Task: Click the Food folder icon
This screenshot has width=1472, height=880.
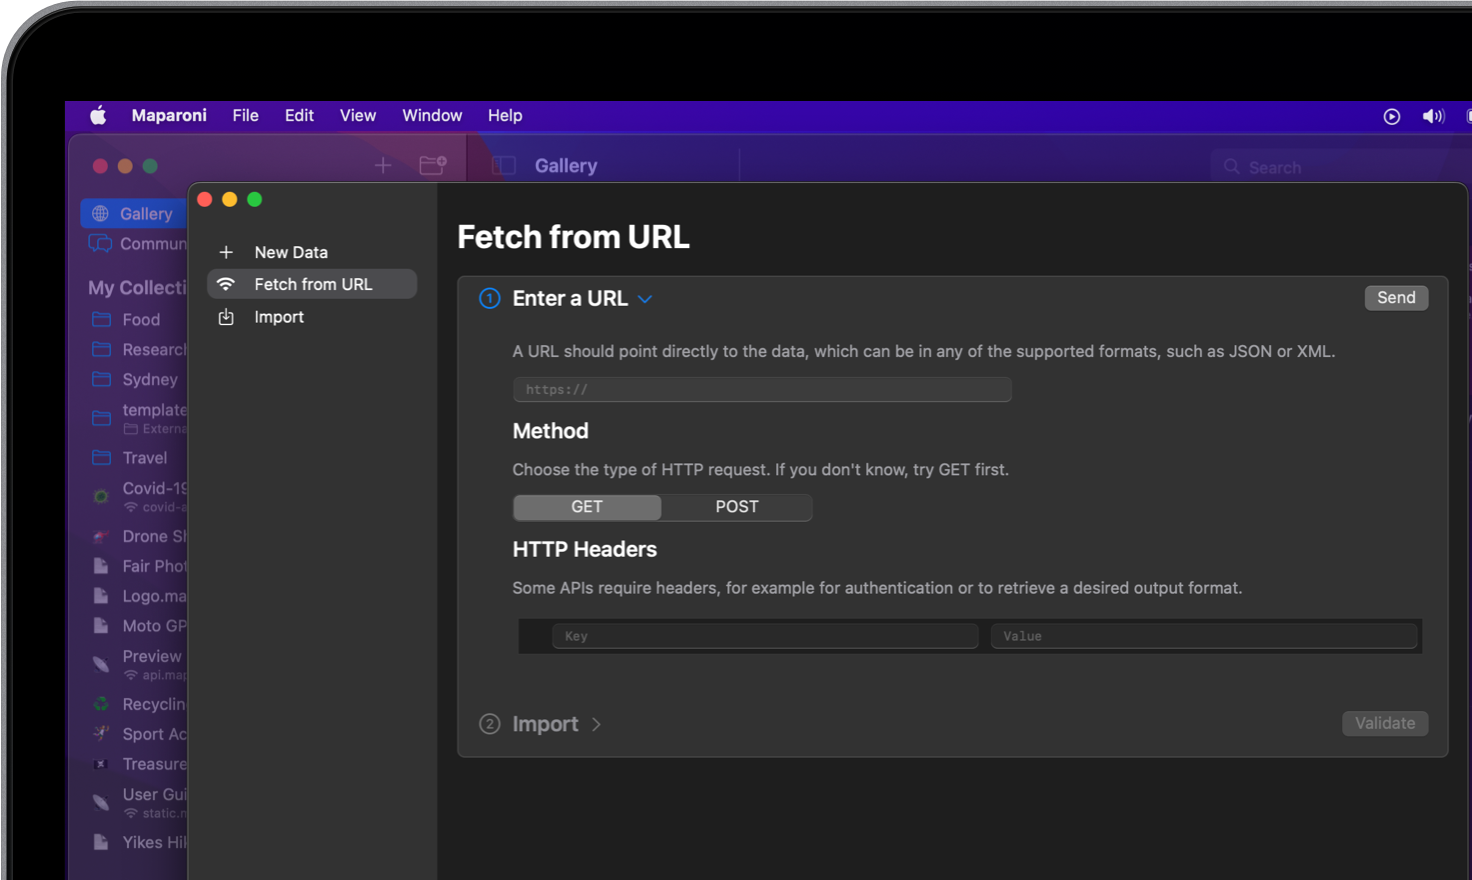Action: [101, 319]
